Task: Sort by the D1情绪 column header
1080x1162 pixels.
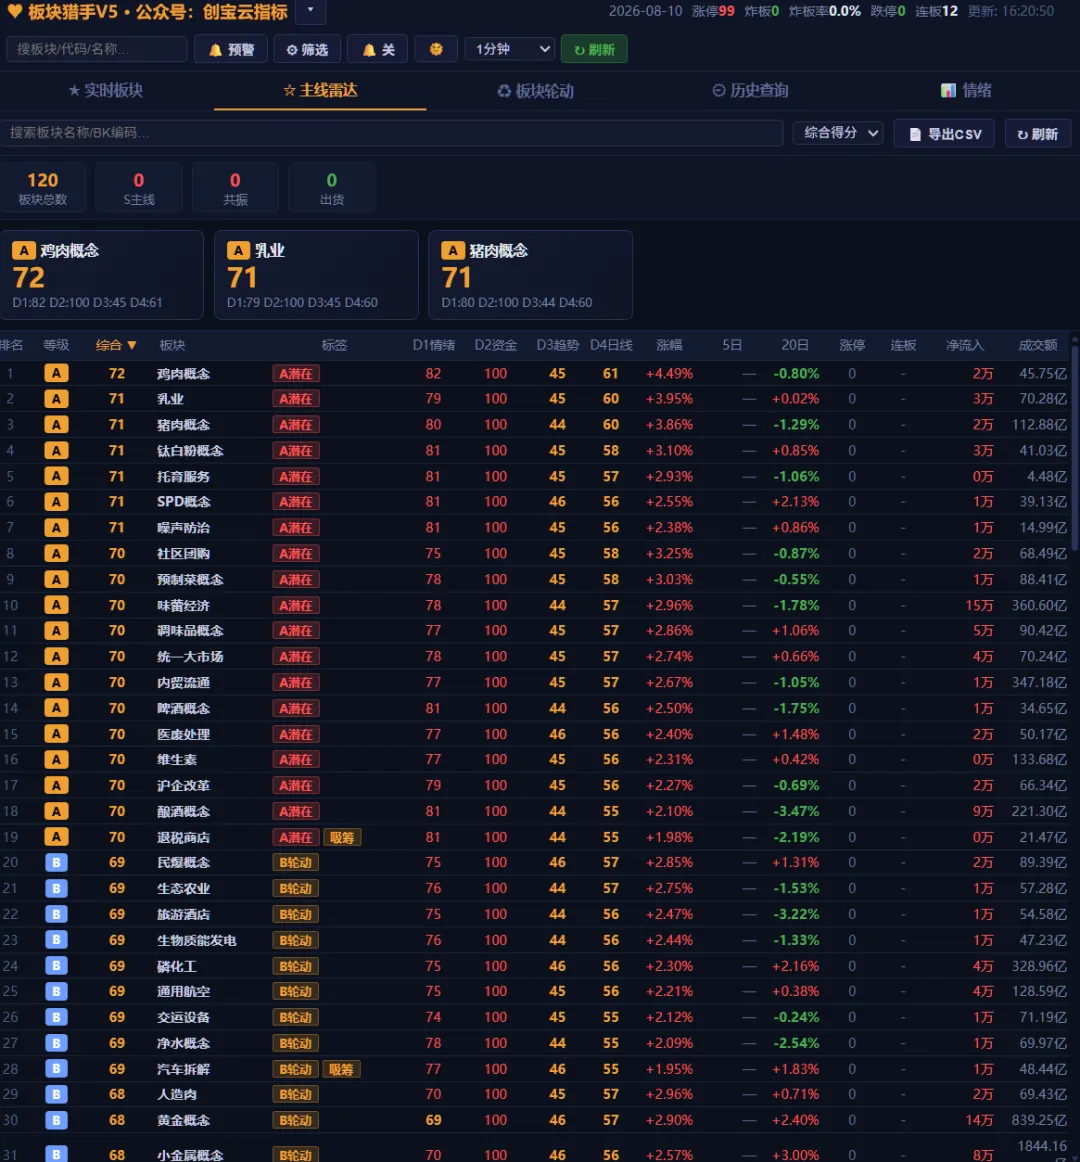Action: 434,345
